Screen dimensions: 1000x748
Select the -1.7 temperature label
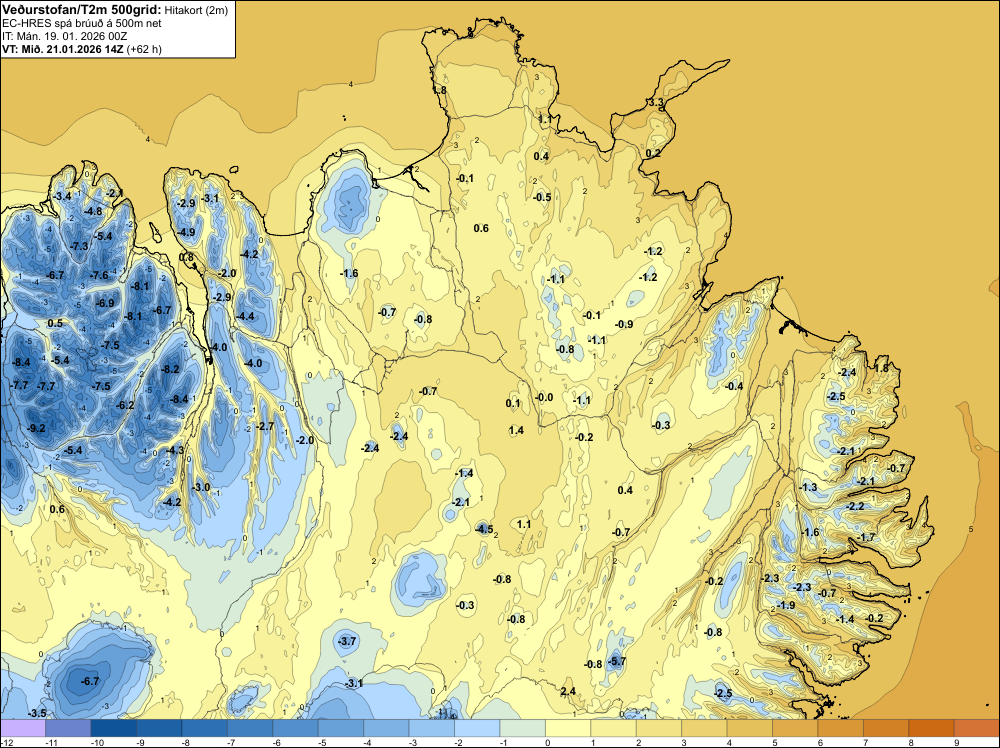click(867, 537)
